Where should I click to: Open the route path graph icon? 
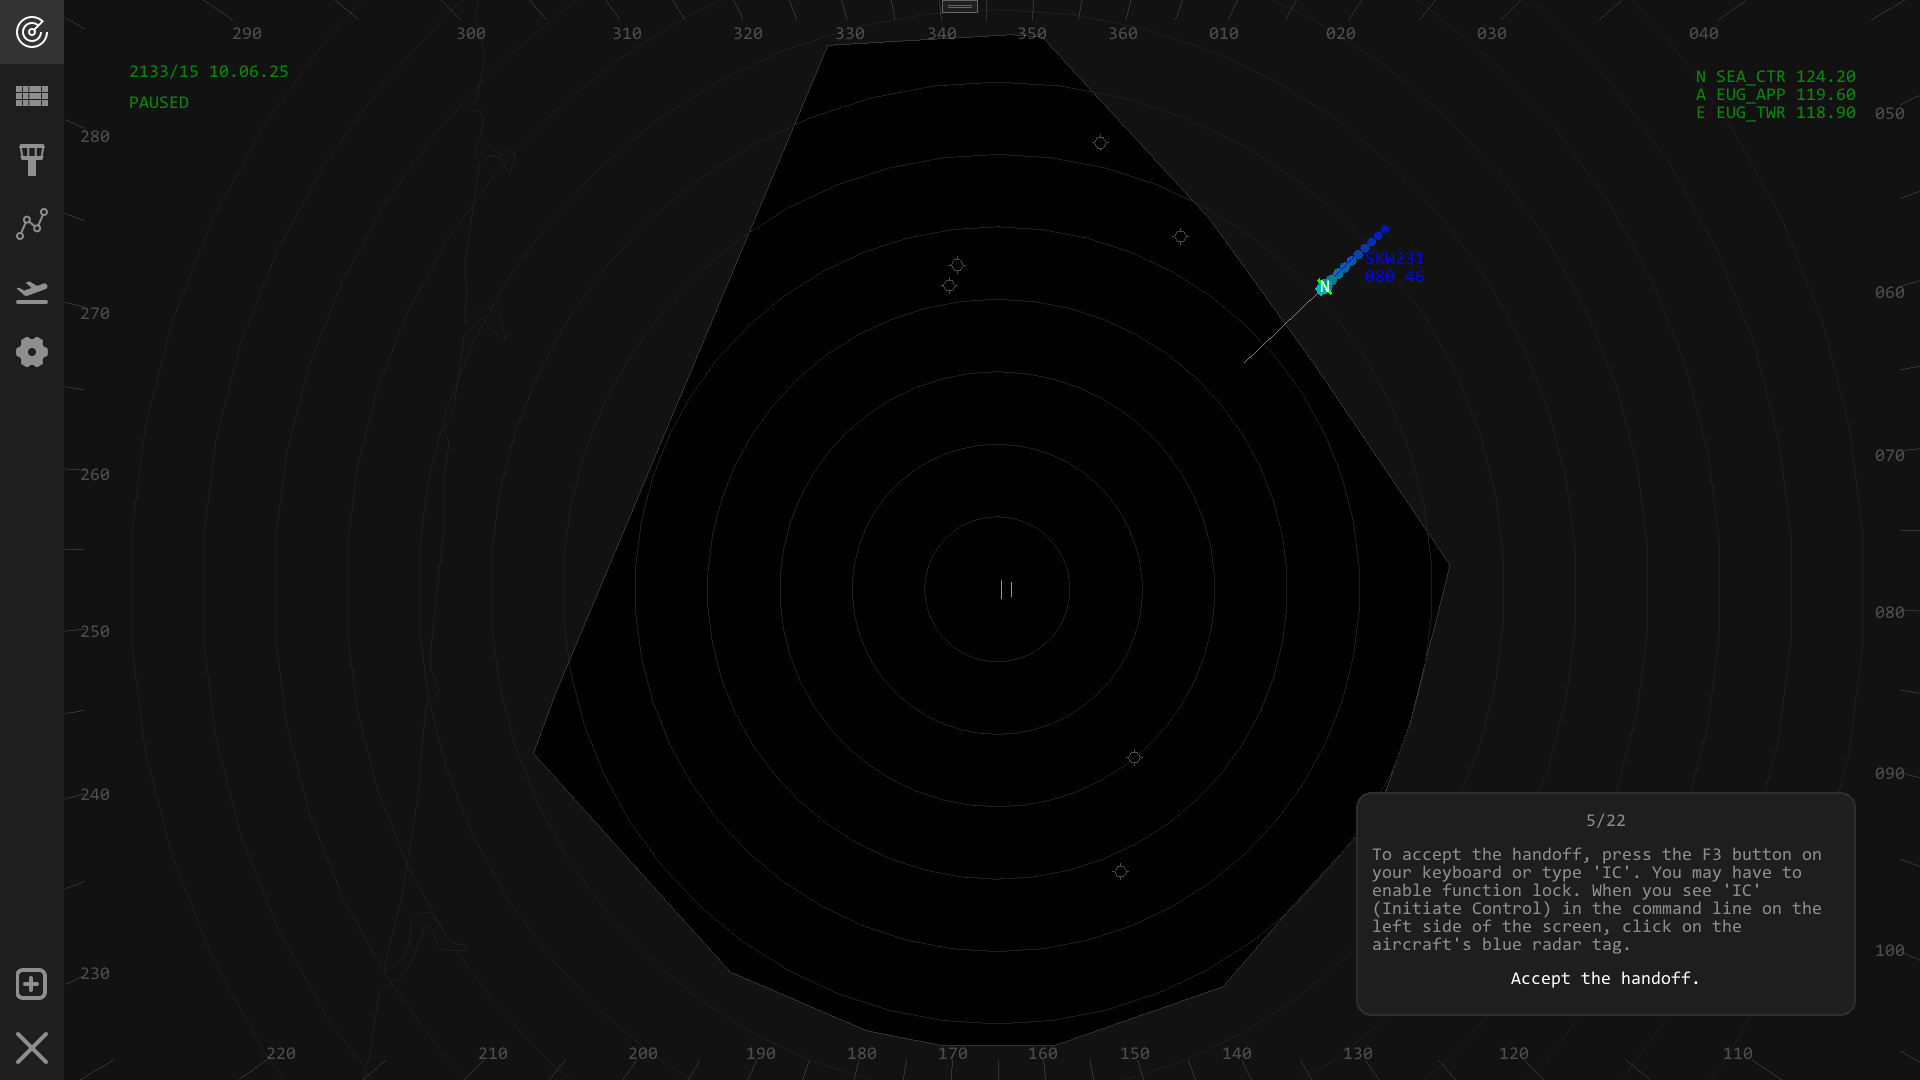pos(32,224)
